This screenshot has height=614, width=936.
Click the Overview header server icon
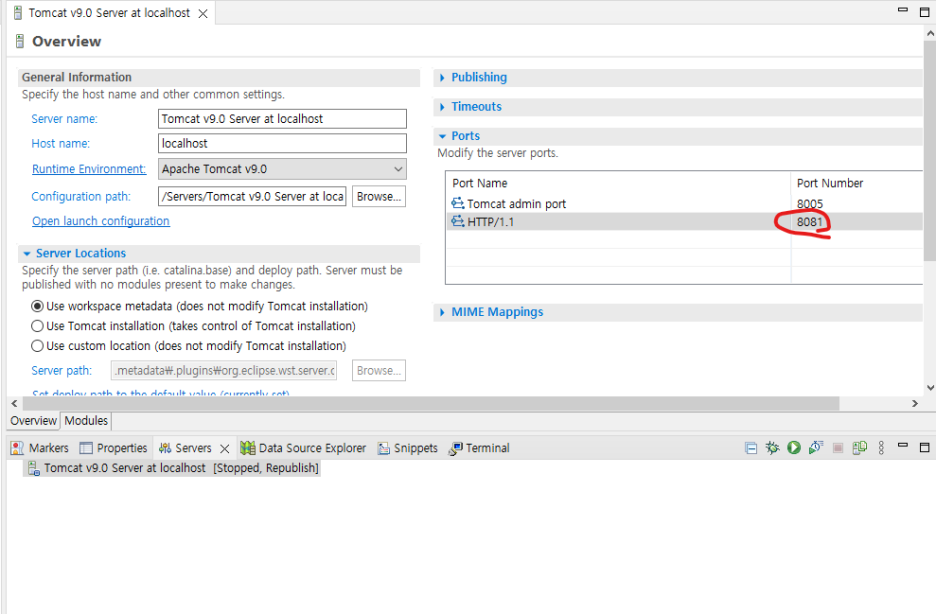click(x=20, y=41)
